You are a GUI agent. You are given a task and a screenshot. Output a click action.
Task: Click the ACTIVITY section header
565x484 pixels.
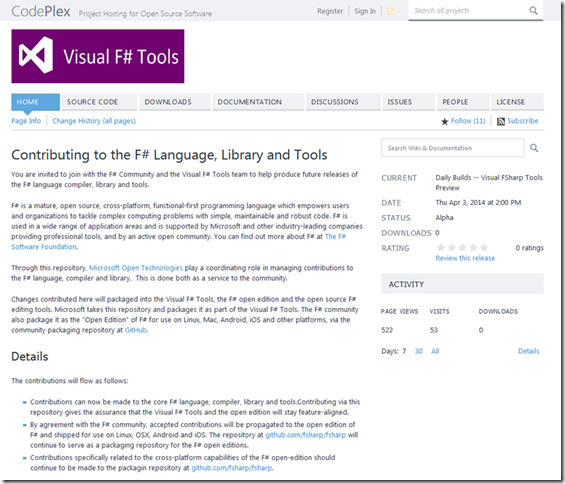coord(462,284)
